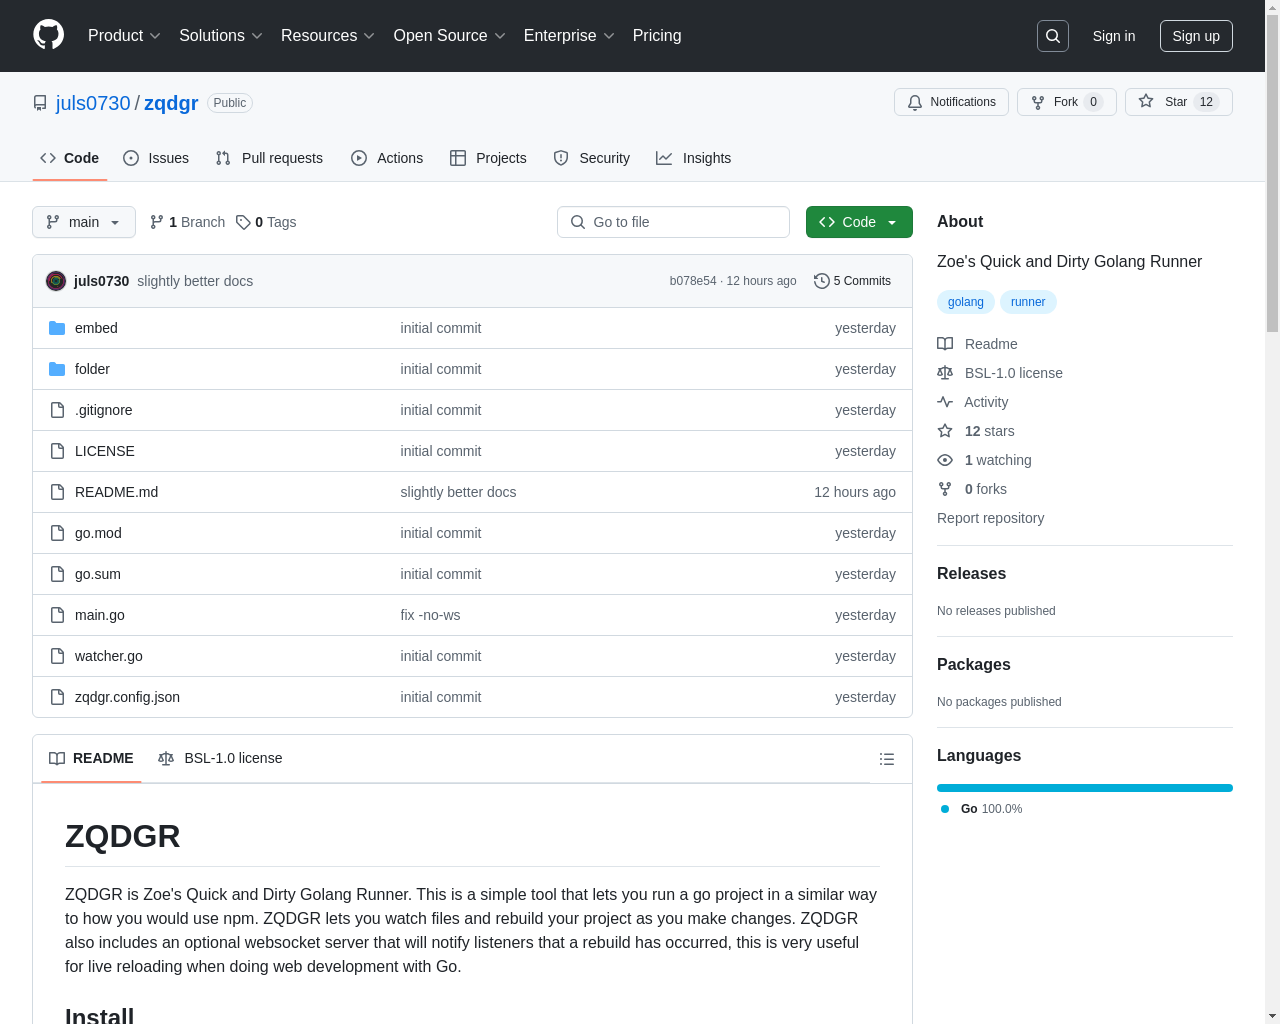
Task: Click the tag icon next to Tags
Action: pyautogui.click(x=243, y=222)
